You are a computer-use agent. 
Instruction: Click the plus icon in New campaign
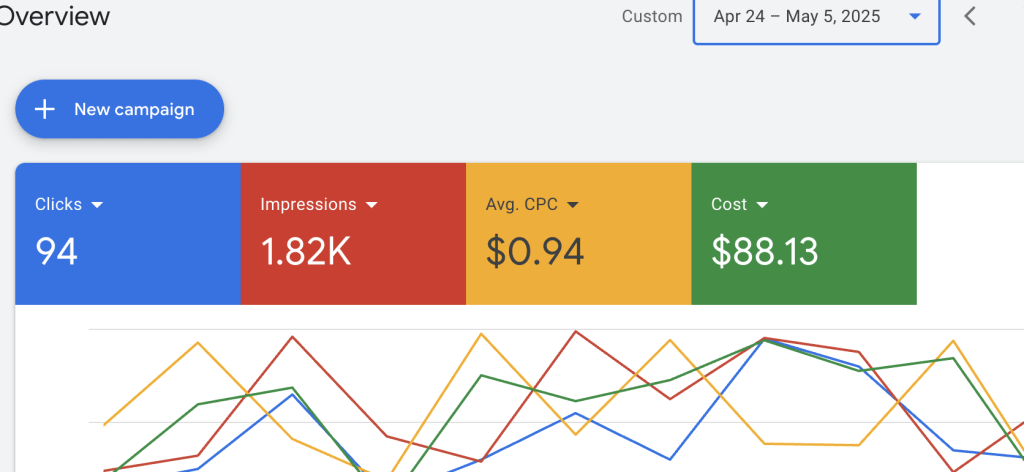[45, 109]
